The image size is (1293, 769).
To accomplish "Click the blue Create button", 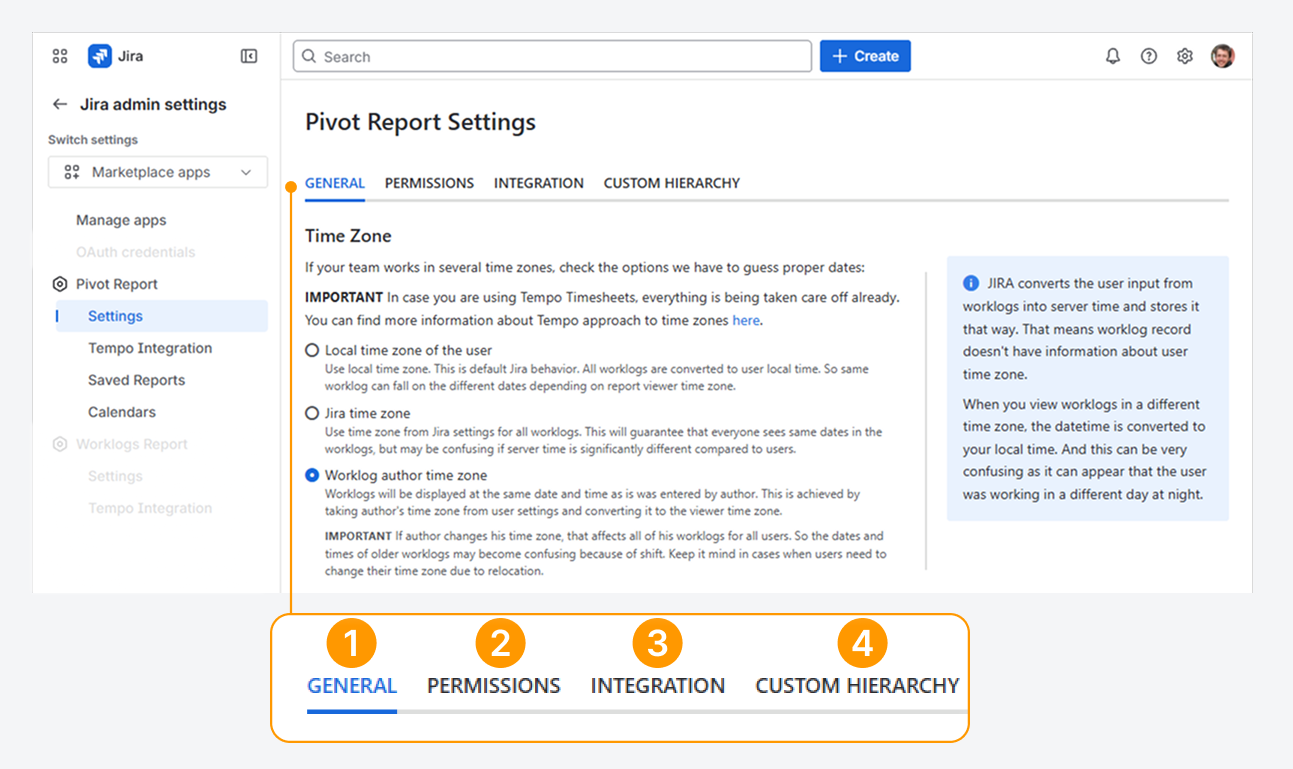I will click(865, 56).
